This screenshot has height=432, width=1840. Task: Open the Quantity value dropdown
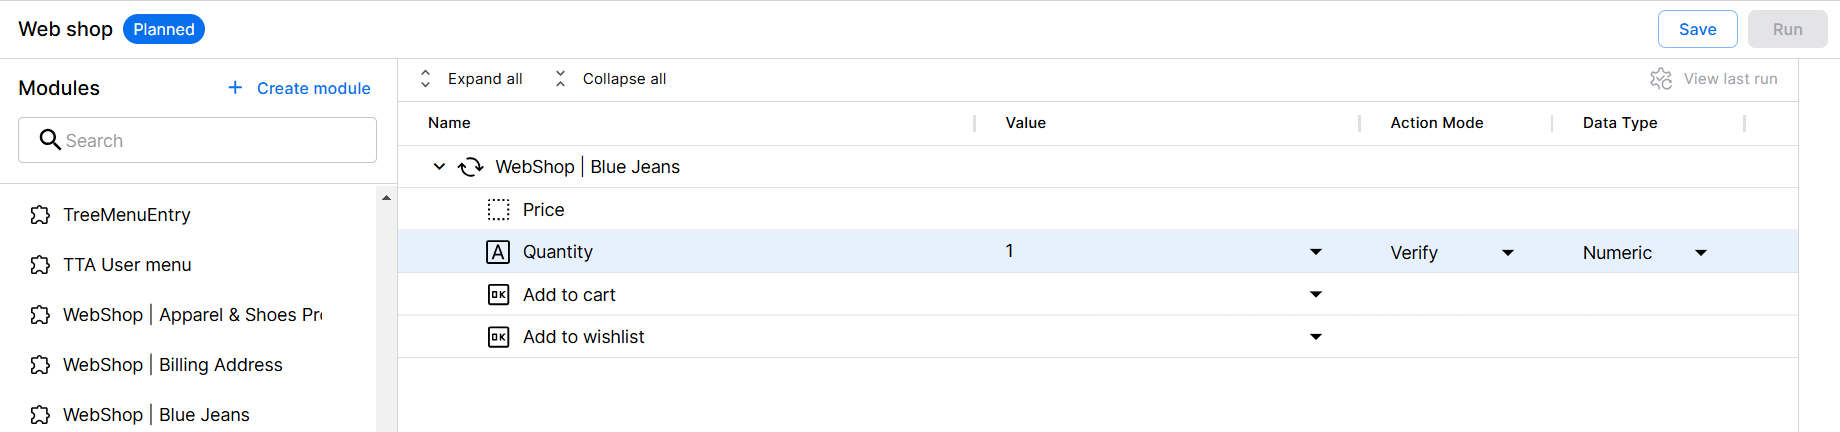point(1316,252)
